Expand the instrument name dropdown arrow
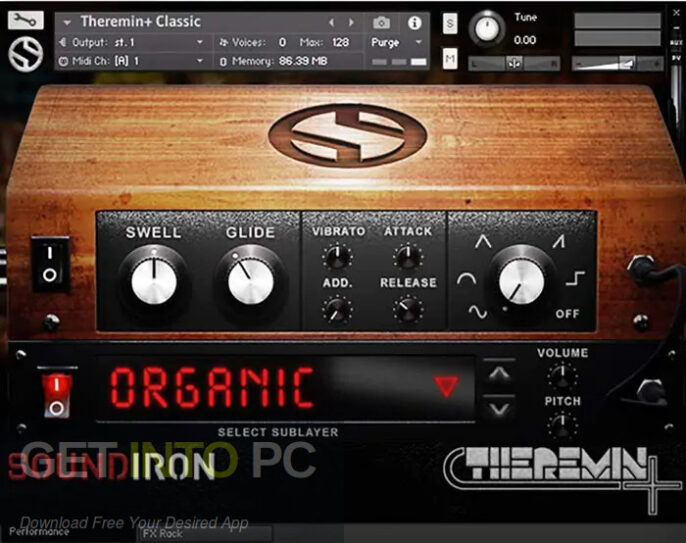The height and width of the screenshot is (543, 686). coord(67,22)
